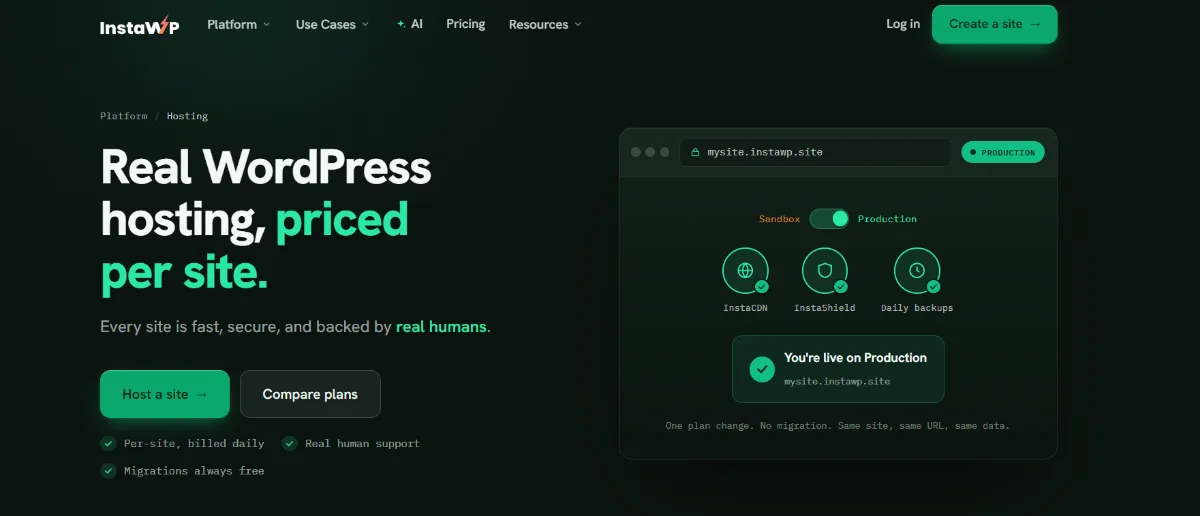Click the You're live on Production card
This screenshot has width=1200, height=516.
coord(838,369)
